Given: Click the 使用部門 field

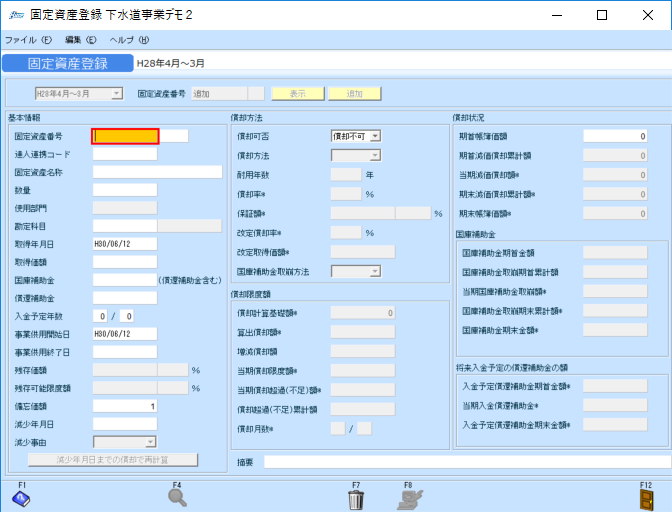Looking at the screenshot, I should click(x=125, y=208).
